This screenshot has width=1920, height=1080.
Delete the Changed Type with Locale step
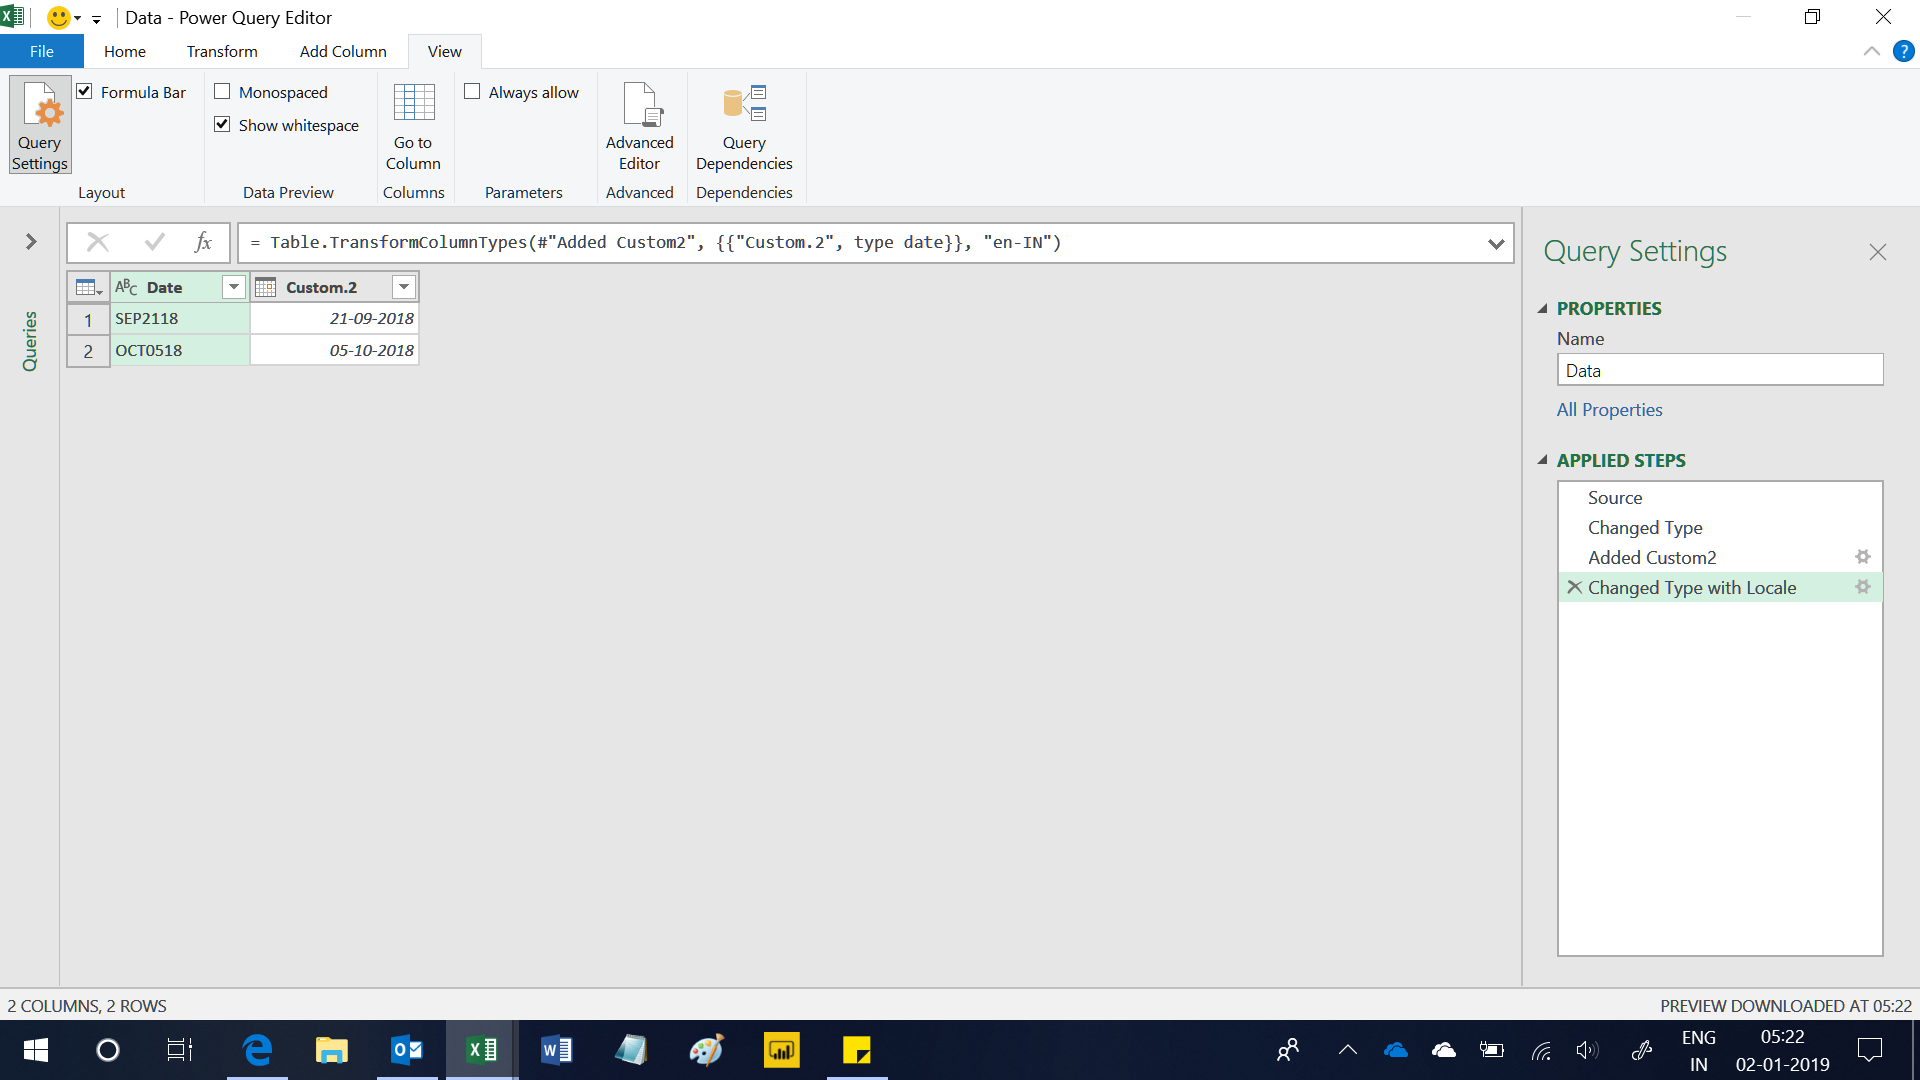1574,587
